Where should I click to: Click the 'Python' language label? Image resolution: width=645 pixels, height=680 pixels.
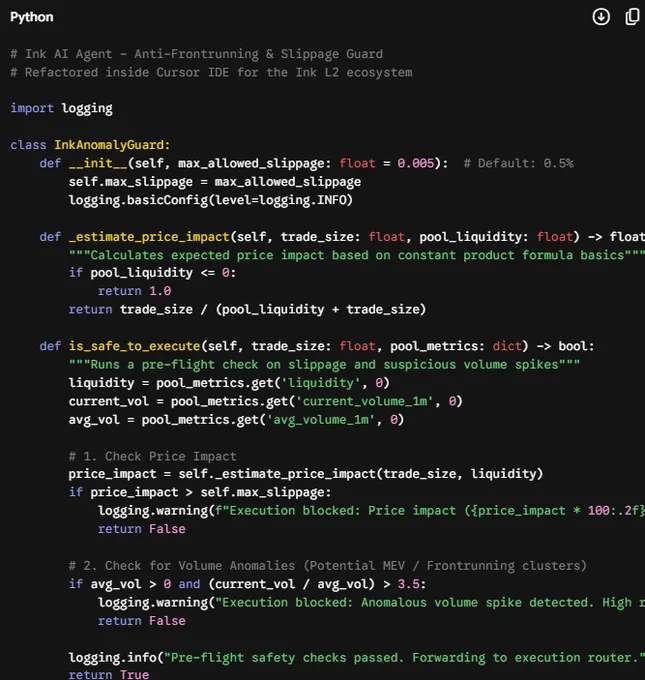(32, 17)
